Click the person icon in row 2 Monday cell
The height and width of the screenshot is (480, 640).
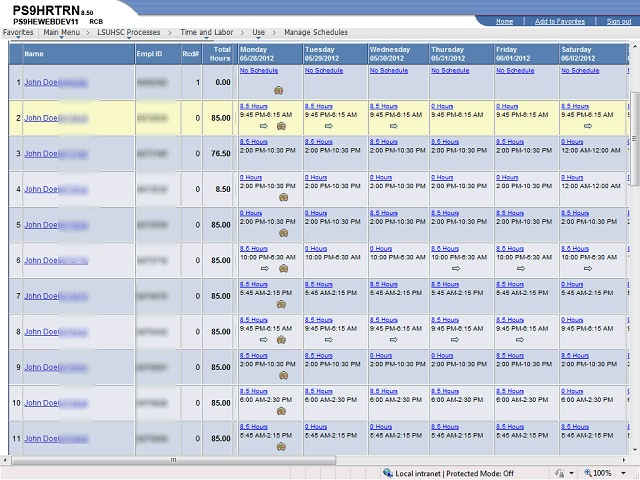(281, 126)
